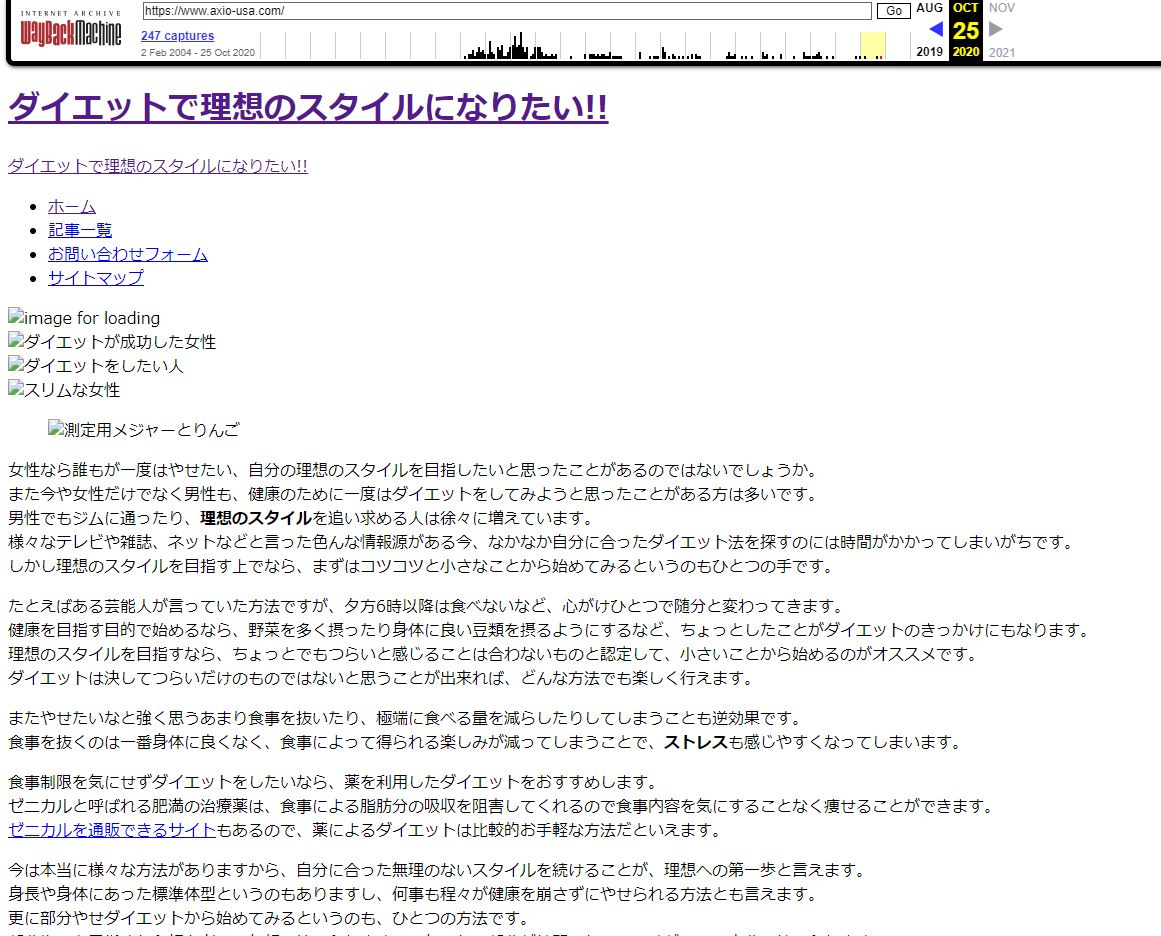
Task: Select the 2019 year label
Action: click(930, 52)
